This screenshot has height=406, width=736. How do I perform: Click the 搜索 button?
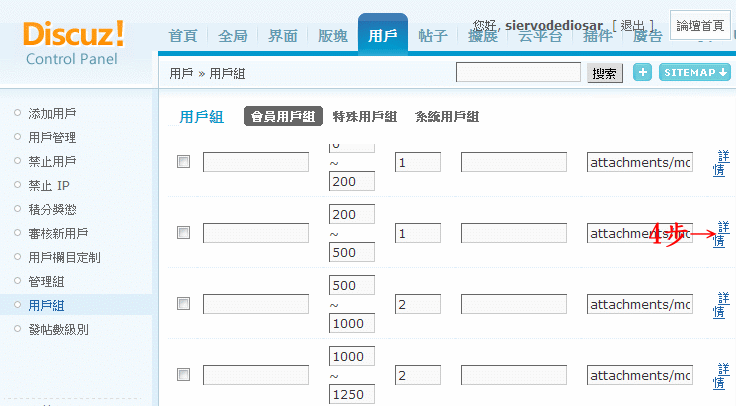tap(605, 73)
